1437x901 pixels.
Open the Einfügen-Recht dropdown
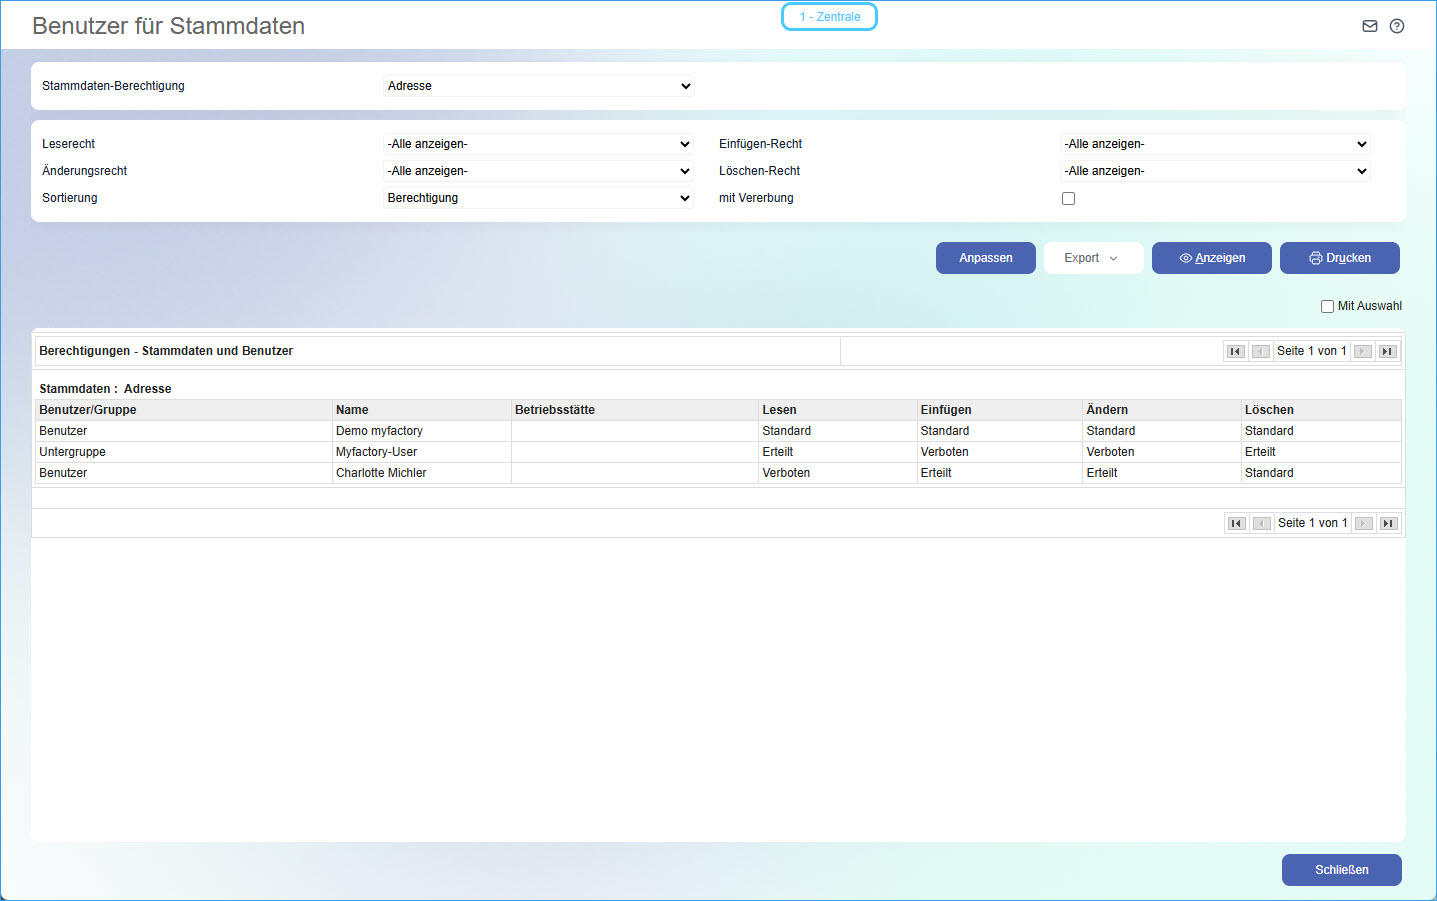(1214, 144)
